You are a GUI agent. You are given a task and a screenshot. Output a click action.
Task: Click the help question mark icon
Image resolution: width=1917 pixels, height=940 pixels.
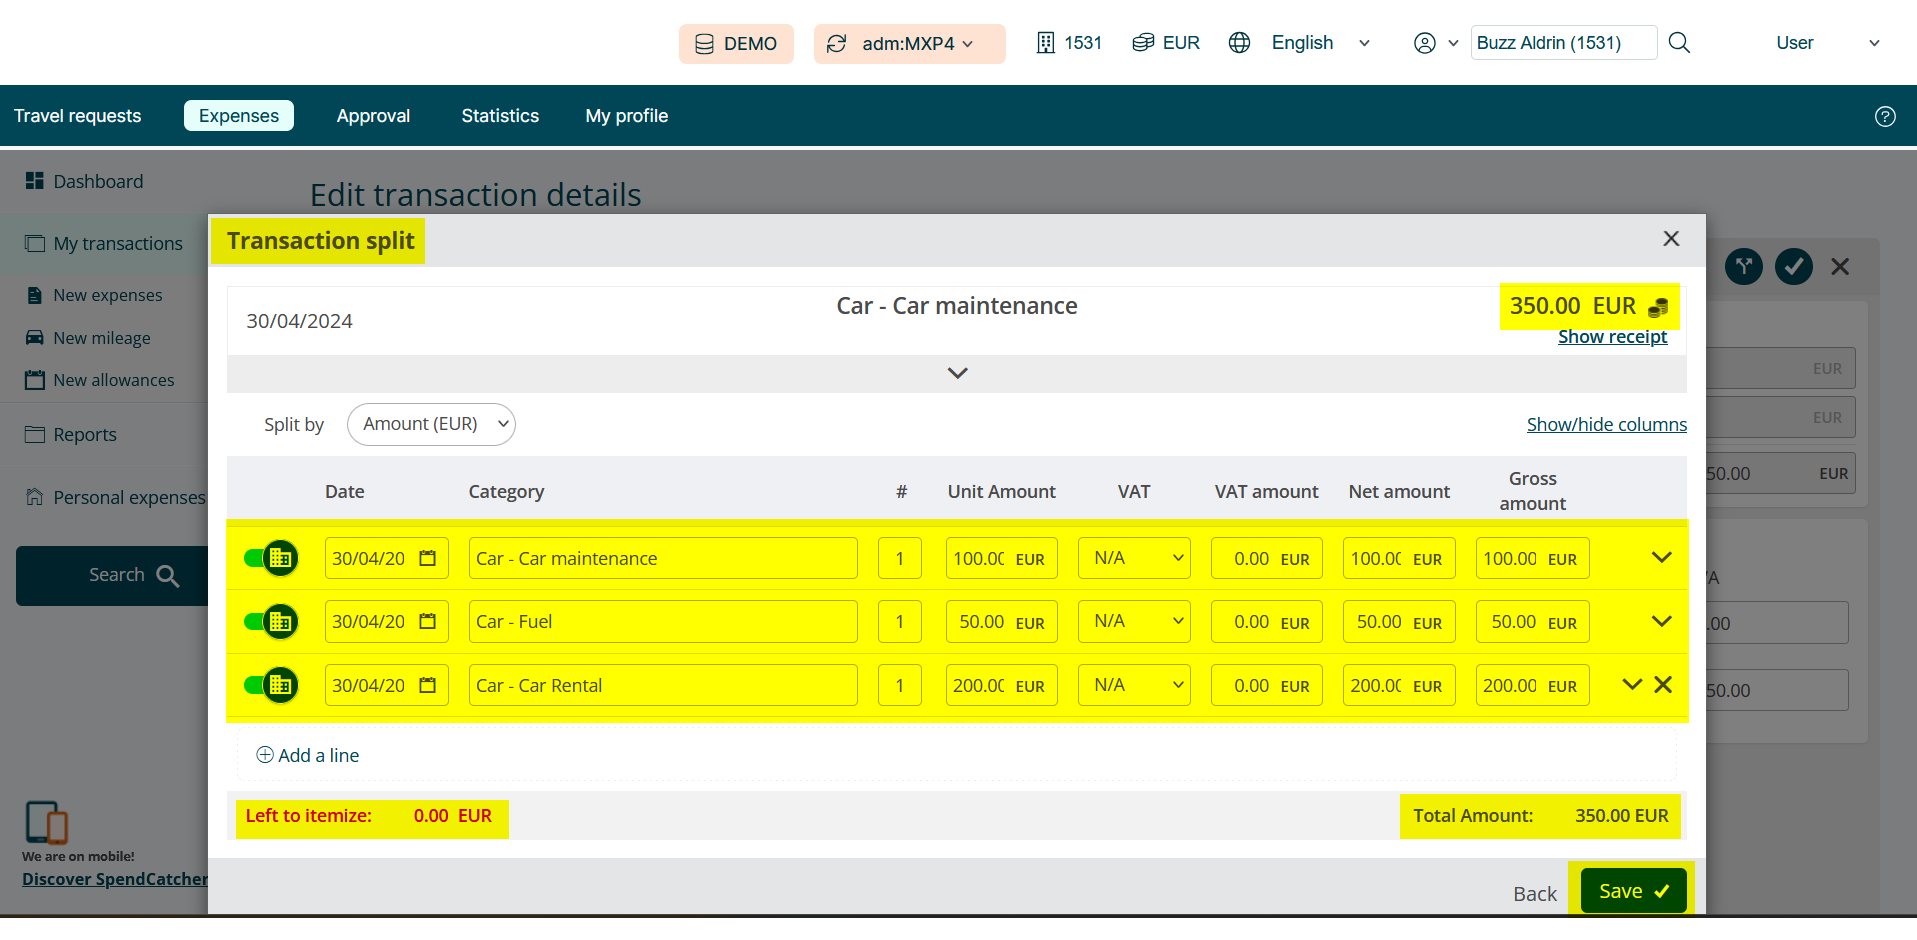(1884, 116)
